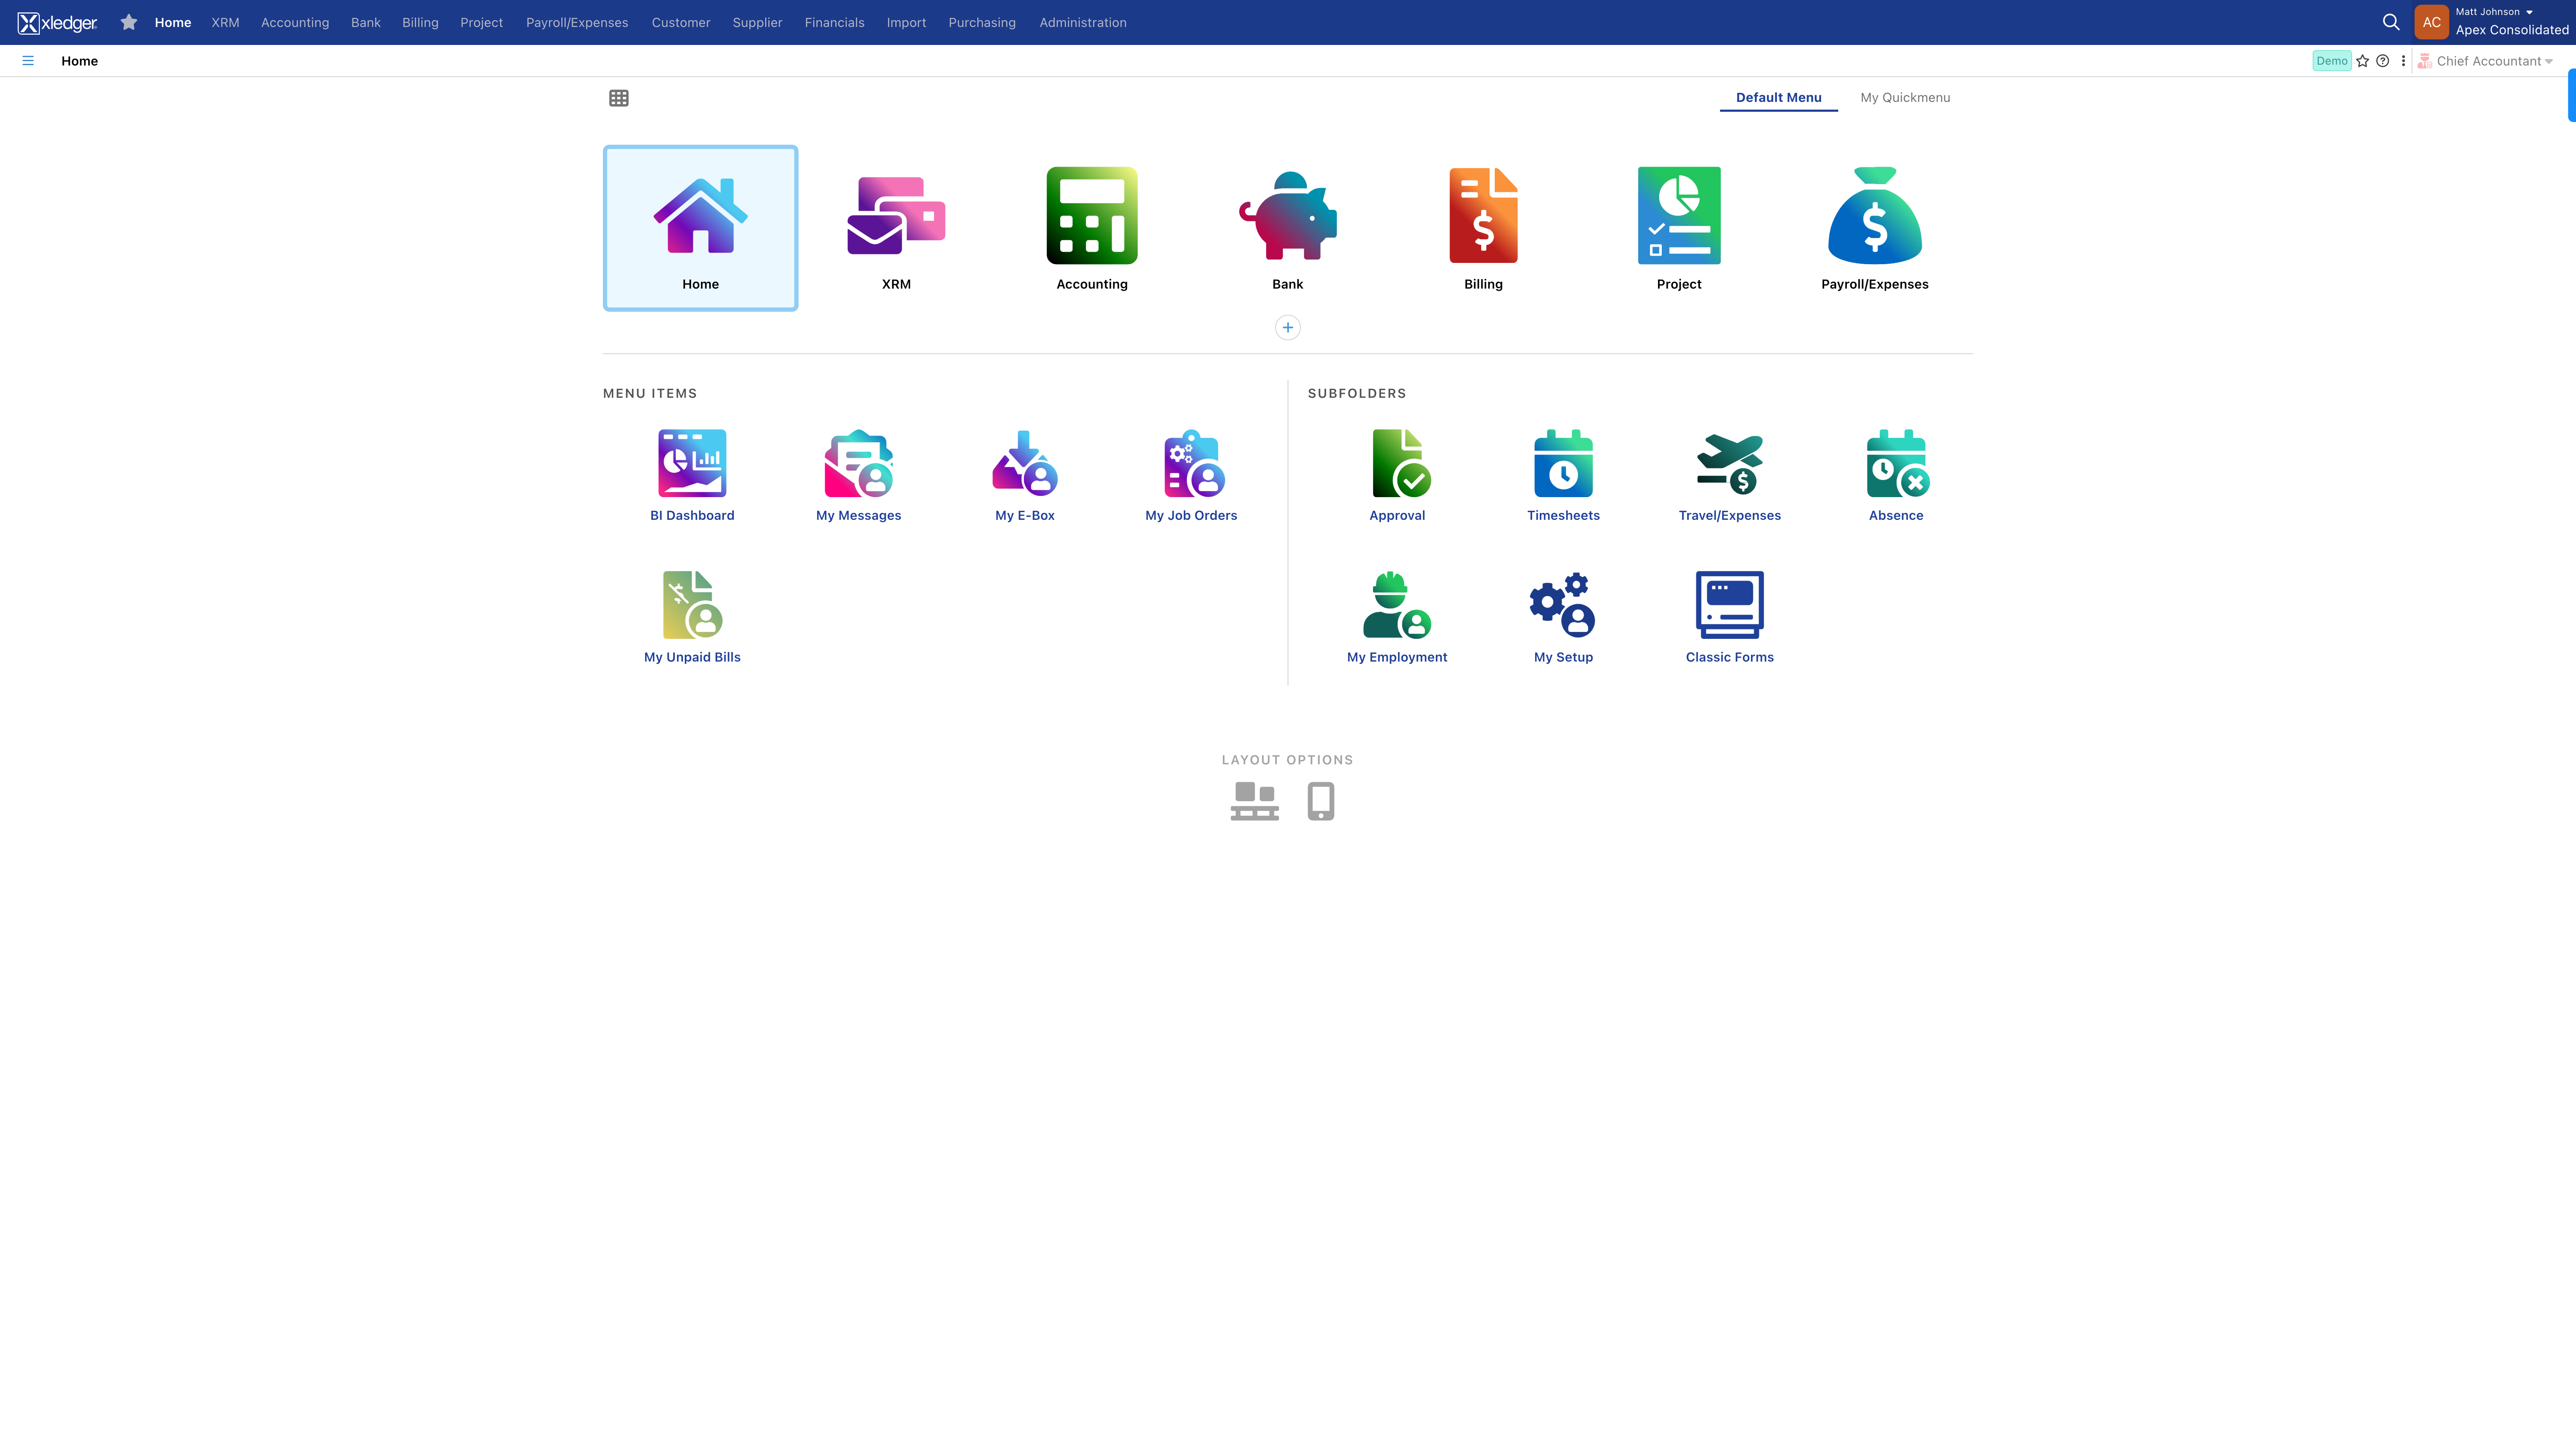Switch to mobile layout option
The image size is (2576, 1449).
click(1320, 801)
